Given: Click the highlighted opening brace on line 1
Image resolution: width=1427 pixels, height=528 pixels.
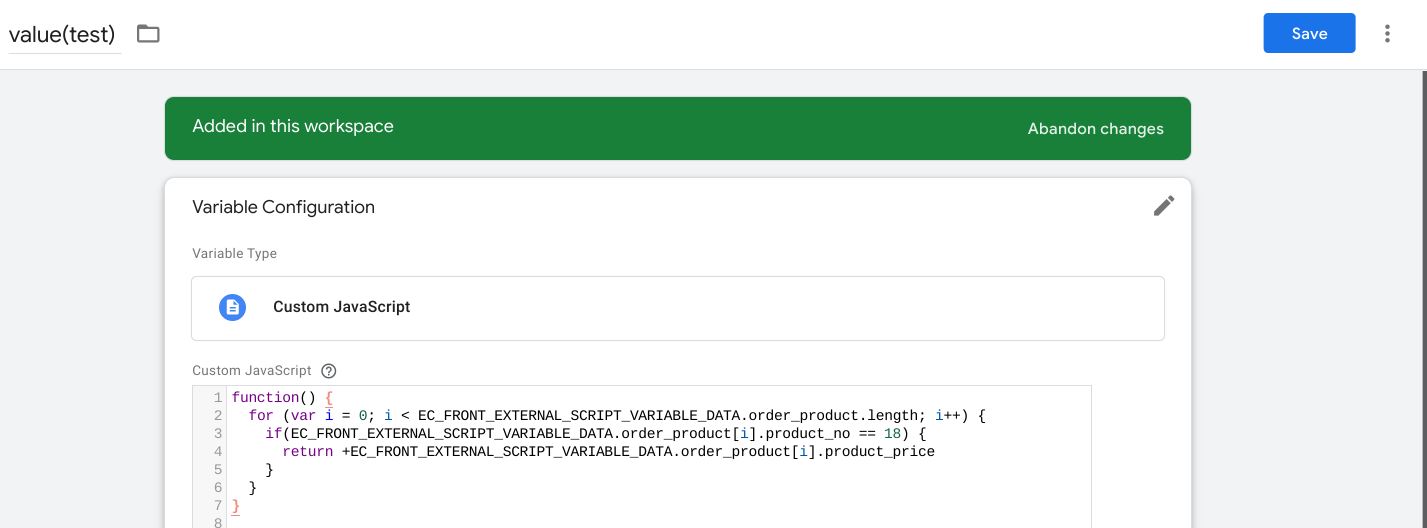Looking at the screenshot, I should click(x=328, y=398).
